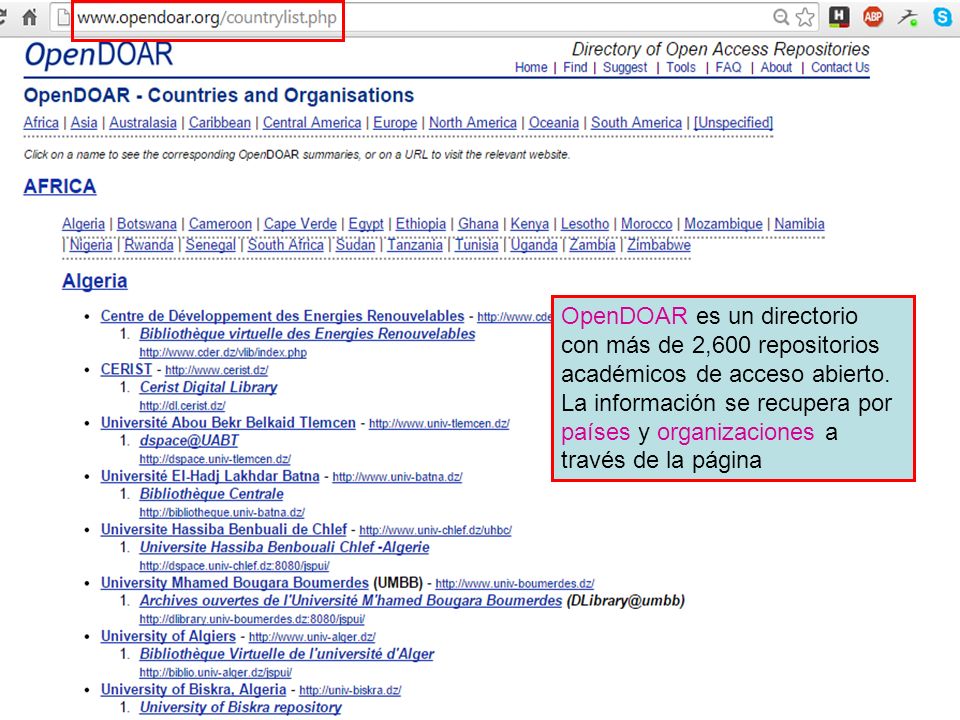Viewport: 960px width, 720px height.
Task: Open Bibliothèque virtuelle des Energies Renouvelables
Action: [x=307, y=334]
